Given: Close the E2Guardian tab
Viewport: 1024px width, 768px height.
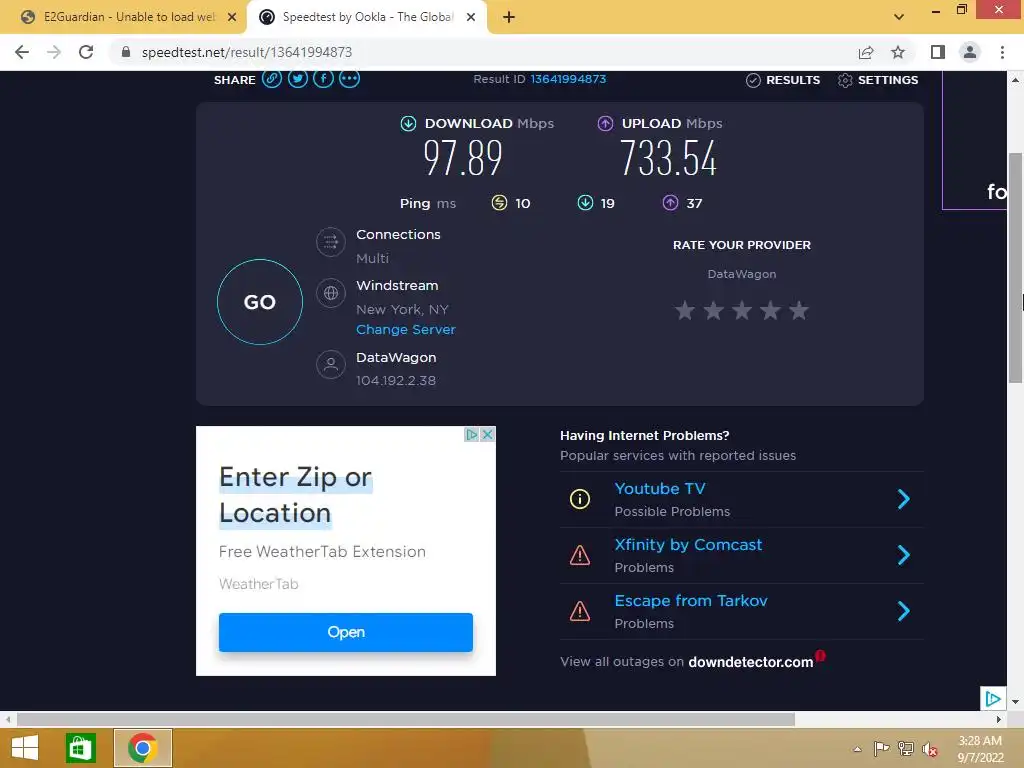Looking at the screenshot, I should [x=232, y=17].
